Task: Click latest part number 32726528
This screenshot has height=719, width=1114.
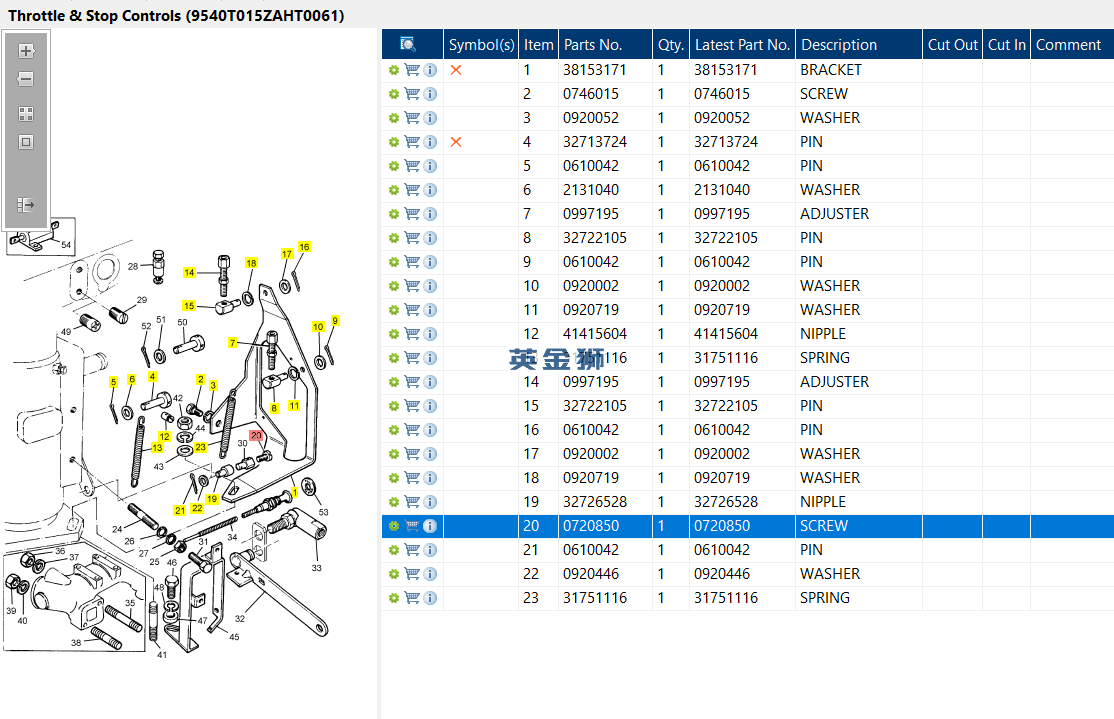Action: pos(726,502)
